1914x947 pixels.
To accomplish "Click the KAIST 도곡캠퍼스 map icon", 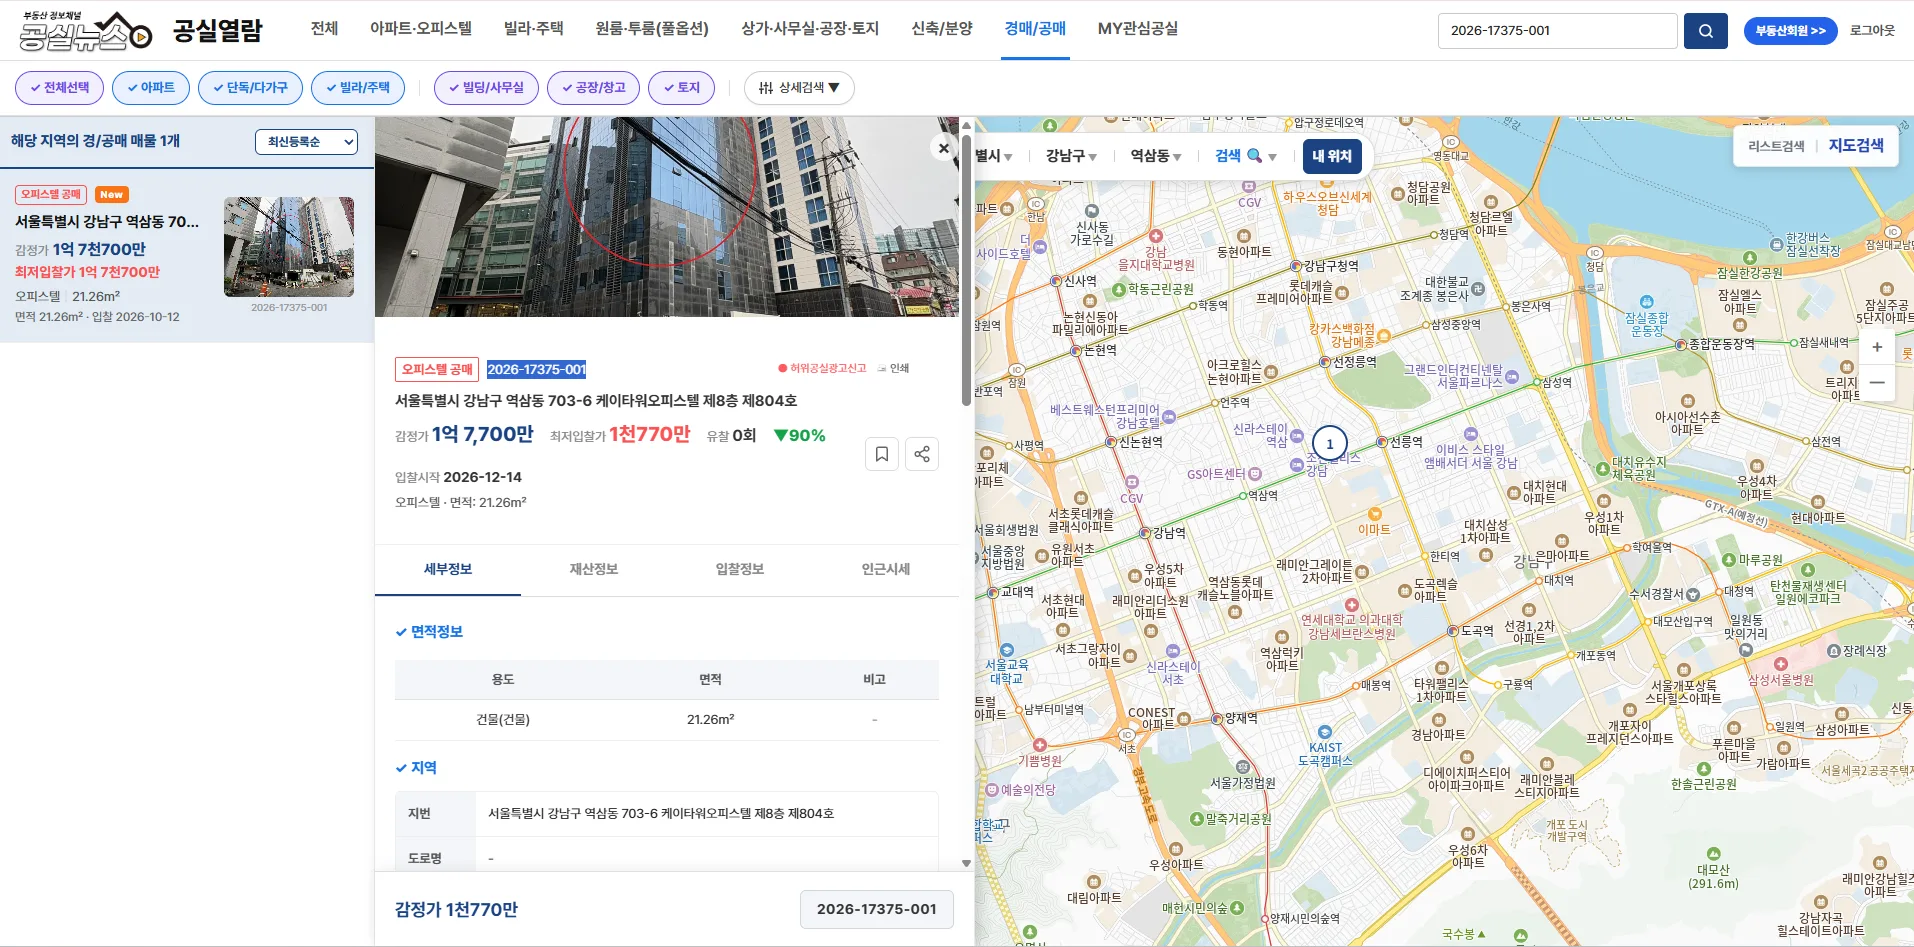I will pyautogui.click(x=1325, y=732).
